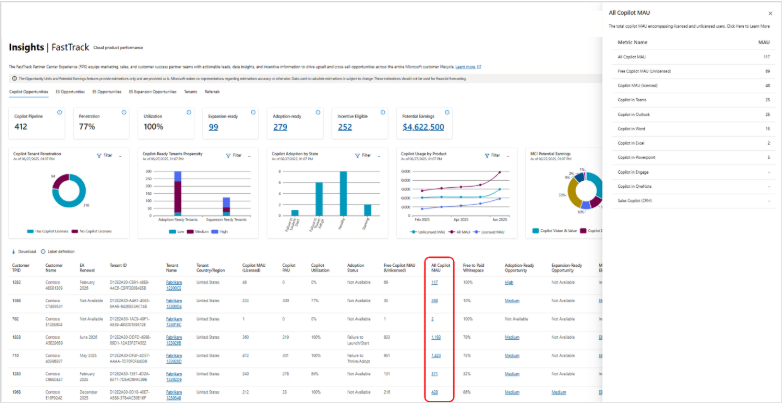The width and height of the screenshot is (782, 403).
Task: Select the Sales Copilot (CRM) row in panel
Action: click(x=691, y=201)
